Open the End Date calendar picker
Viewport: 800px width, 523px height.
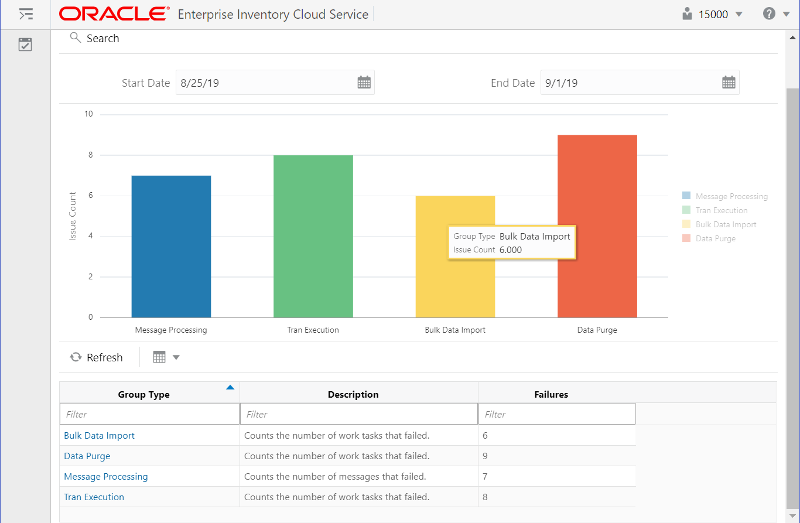[x=729, y=83]
